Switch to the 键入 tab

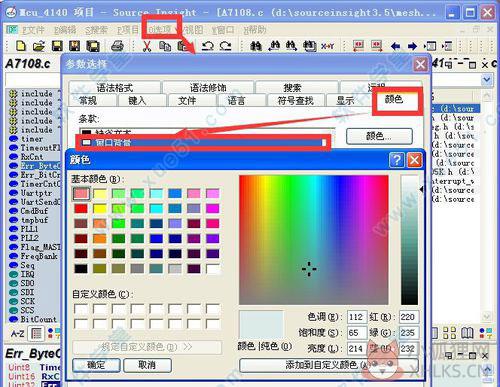137,100
